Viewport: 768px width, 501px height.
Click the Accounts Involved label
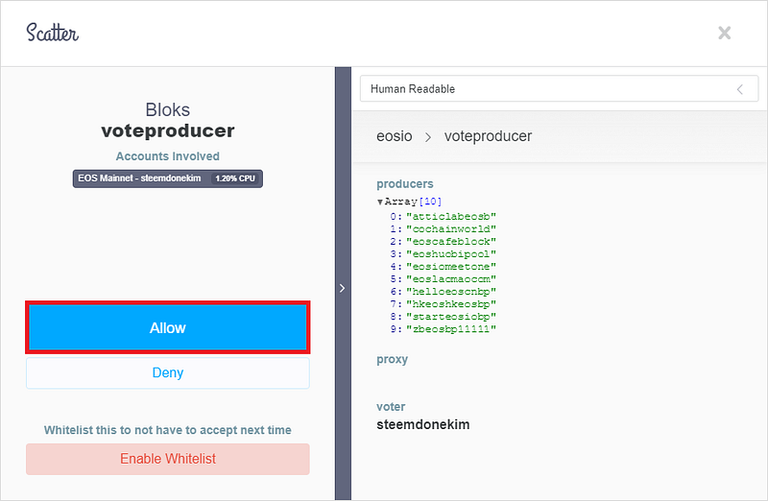[168, 156]
